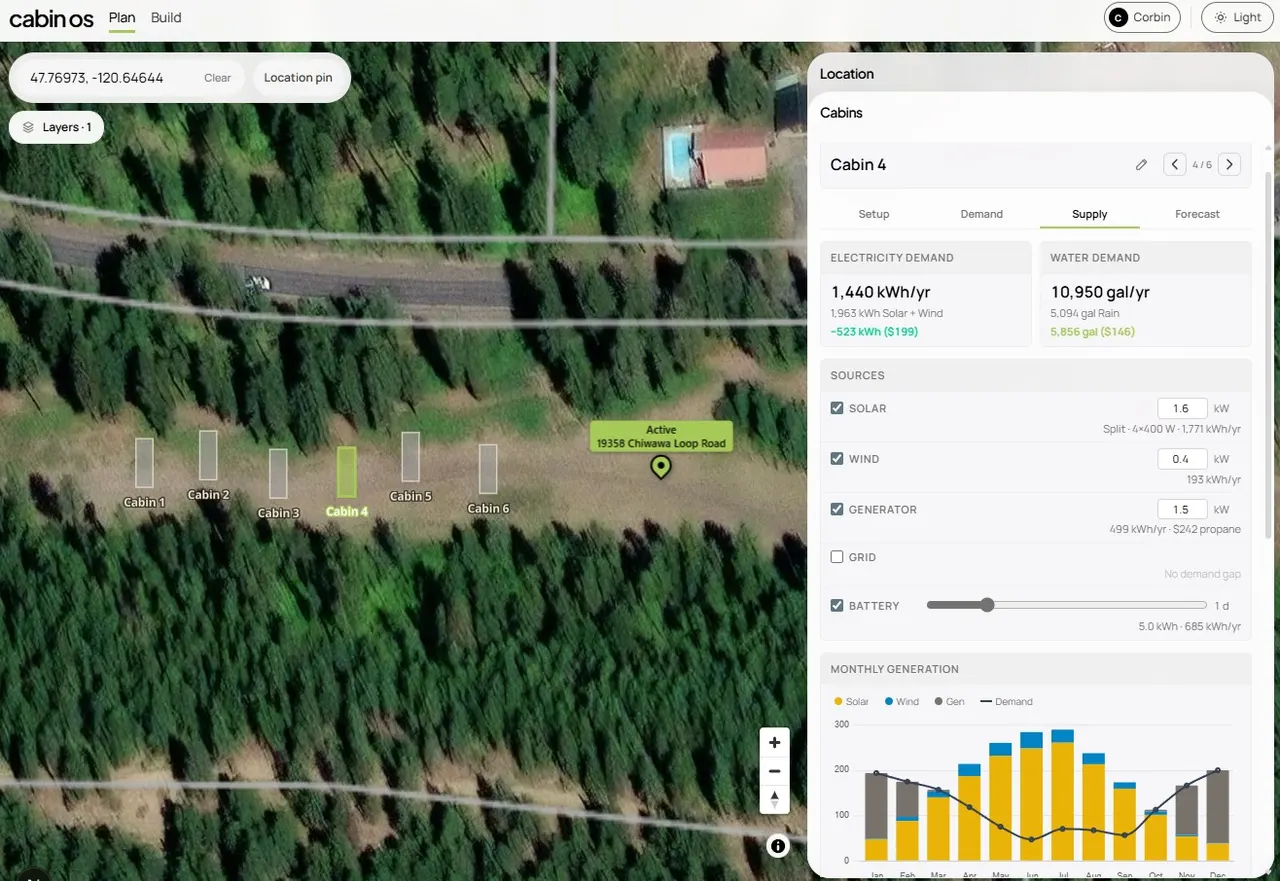Uncheck the Generator source checkbox

tap(837, 509)
